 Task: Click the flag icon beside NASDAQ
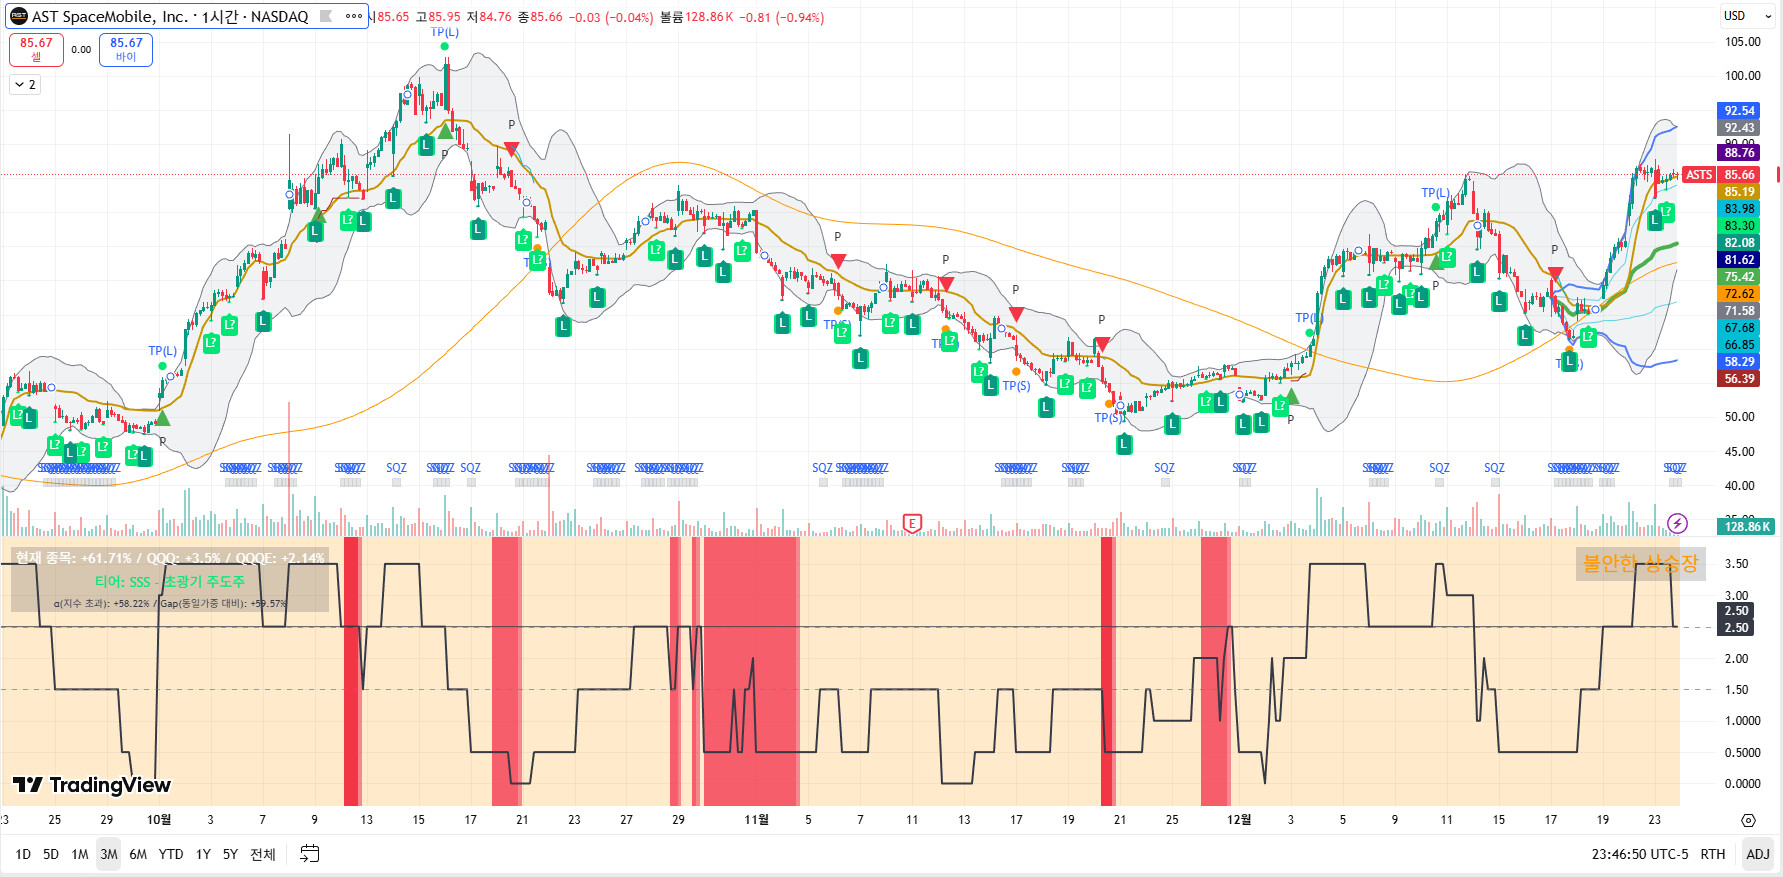tap(326, 16)
